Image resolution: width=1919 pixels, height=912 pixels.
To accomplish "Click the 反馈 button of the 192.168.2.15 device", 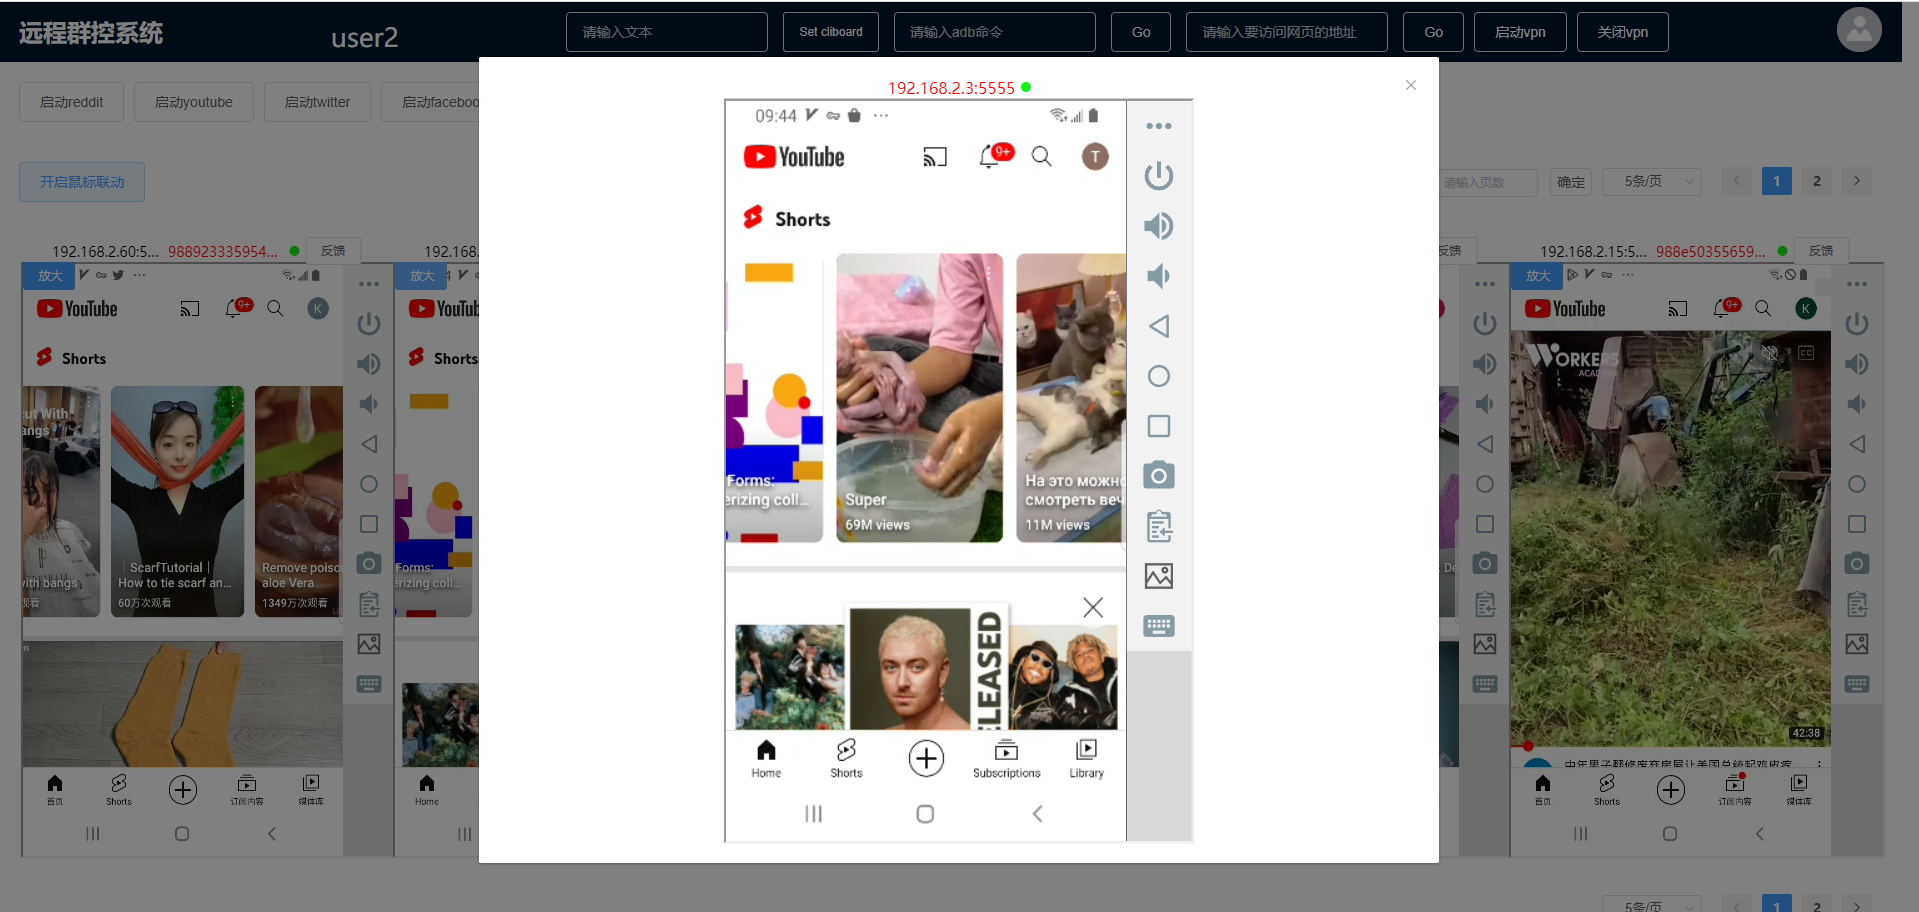I will (1821, 251).
